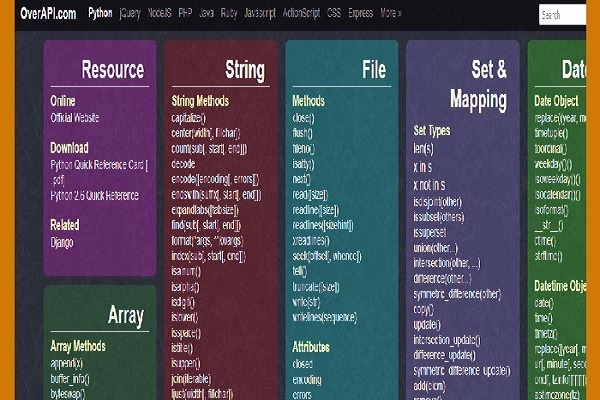Open the isdisjoint(other) link
This screenshot has width=600, height=400.
(x=437, y=202)
